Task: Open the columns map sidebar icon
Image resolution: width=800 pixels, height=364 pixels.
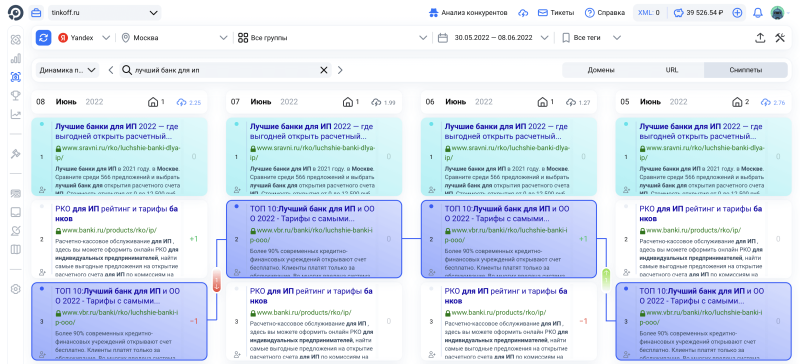Action: 16,250
